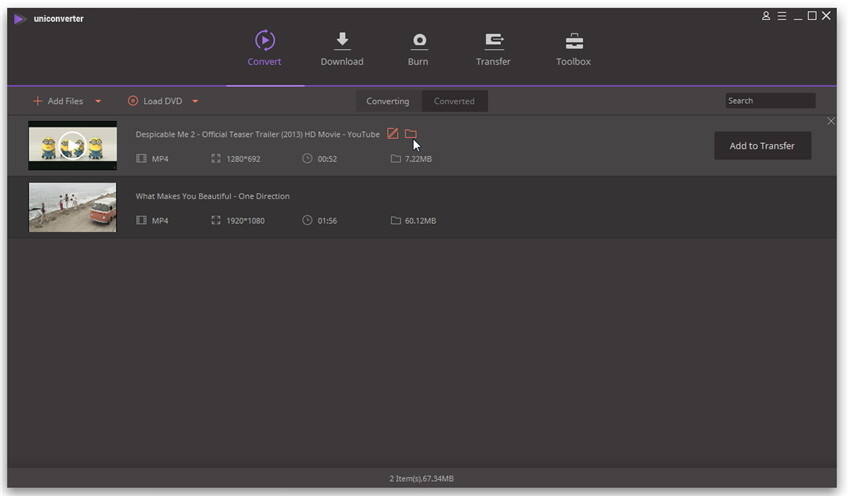Image resolution: width=850 pixels, height=496 pixels.
Task: Maximize the uniconverter window
Action: coord(812,16)
